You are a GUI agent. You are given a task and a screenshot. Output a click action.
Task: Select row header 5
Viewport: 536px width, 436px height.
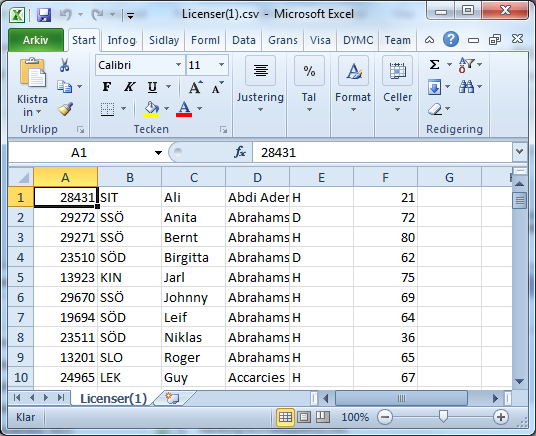[x=21, y=277]
